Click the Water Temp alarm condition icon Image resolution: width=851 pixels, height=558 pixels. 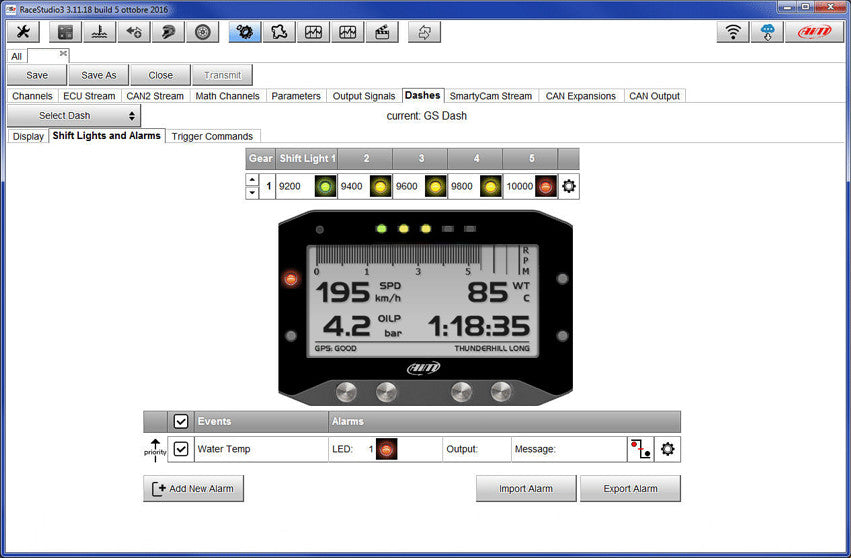click(640, 449)
